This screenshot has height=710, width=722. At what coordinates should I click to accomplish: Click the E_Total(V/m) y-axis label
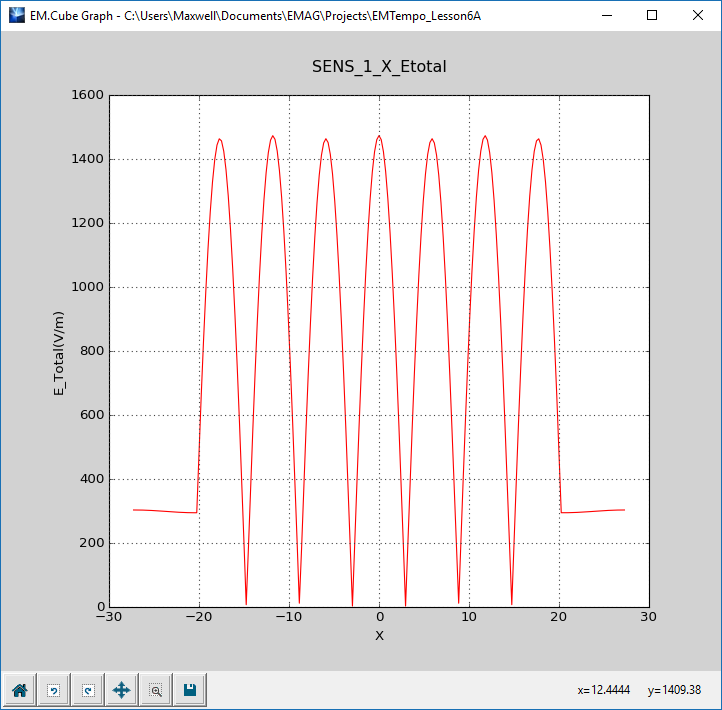59,351
